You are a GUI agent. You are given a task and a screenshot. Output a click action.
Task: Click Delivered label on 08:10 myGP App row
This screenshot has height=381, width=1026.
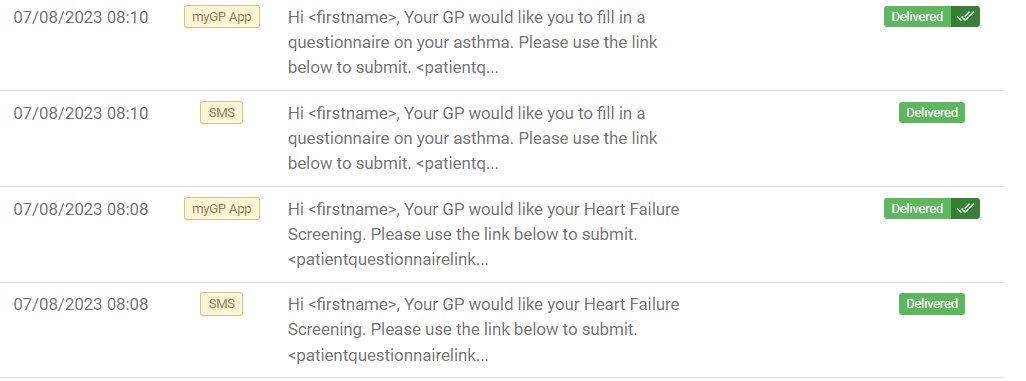click(917, 16)
